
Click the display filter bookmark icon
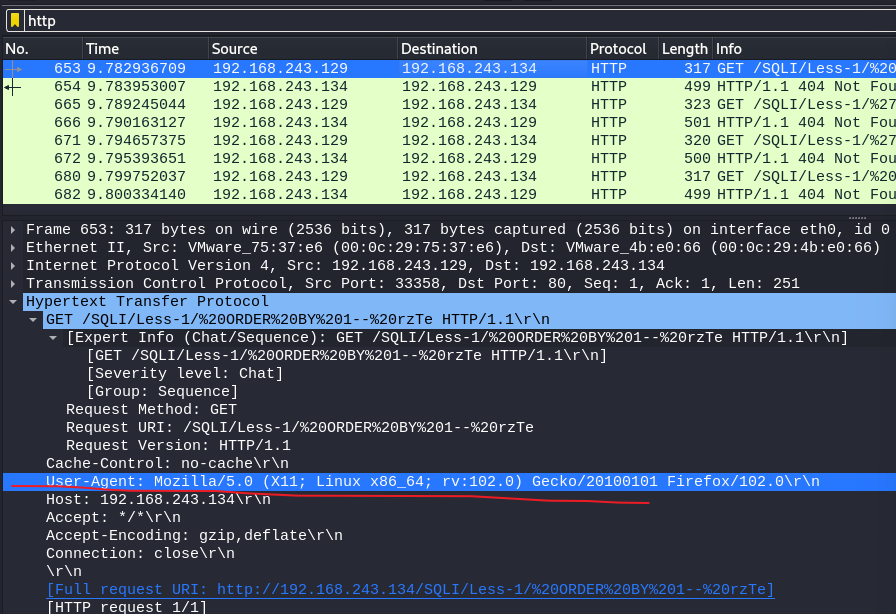(14, 20)
